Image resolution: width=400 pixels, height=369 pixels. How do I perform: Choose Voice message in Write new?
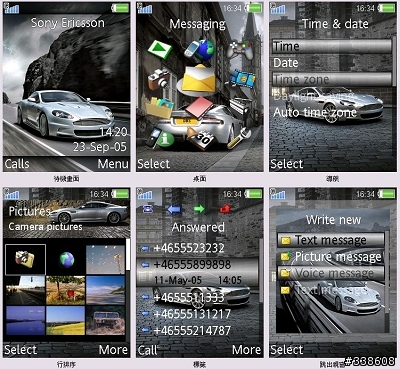pos(331,273)
